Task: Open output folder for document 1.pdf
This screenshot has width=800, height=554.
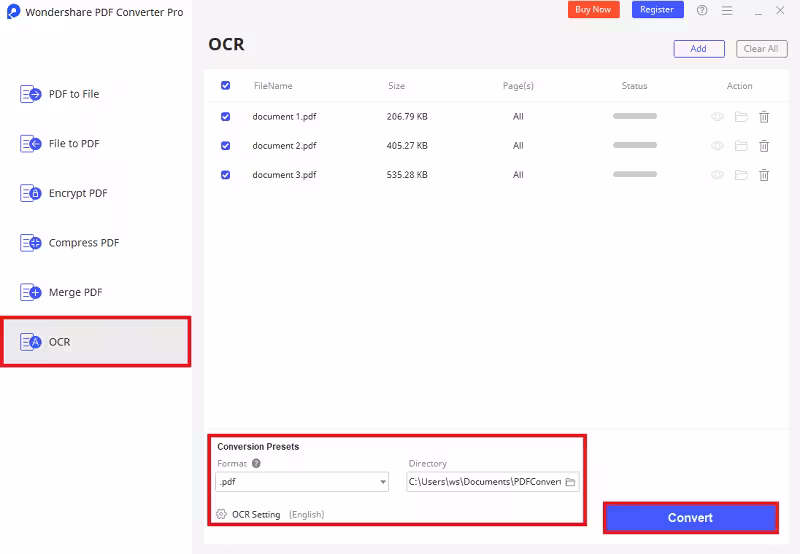Action: (x=741, y=117)
